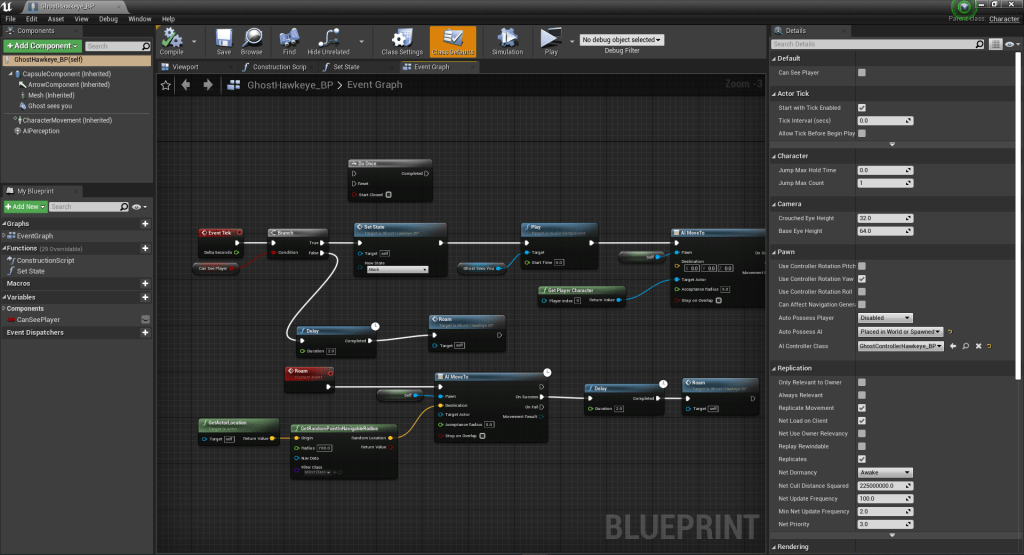Image resolution: width=1024 pixels, height=555 pixels.
Task: Open the Auto Possess Player dropdown
Action: [885, 318]
